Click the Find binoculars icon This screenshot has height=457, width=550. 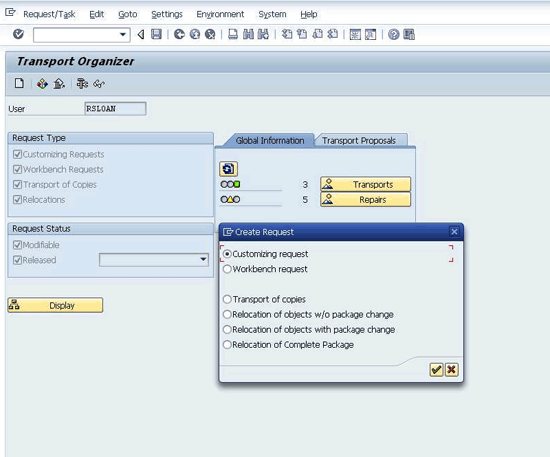(x=248, y=34)
